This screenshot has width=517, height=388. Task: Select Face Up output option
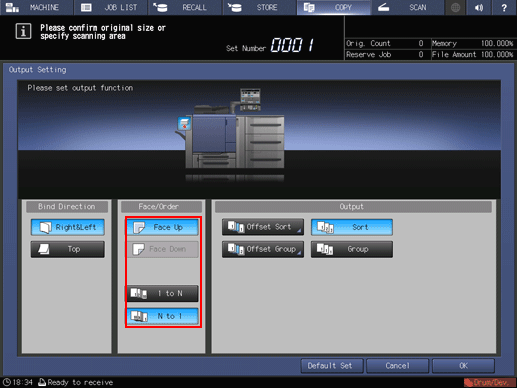point(162,227)
